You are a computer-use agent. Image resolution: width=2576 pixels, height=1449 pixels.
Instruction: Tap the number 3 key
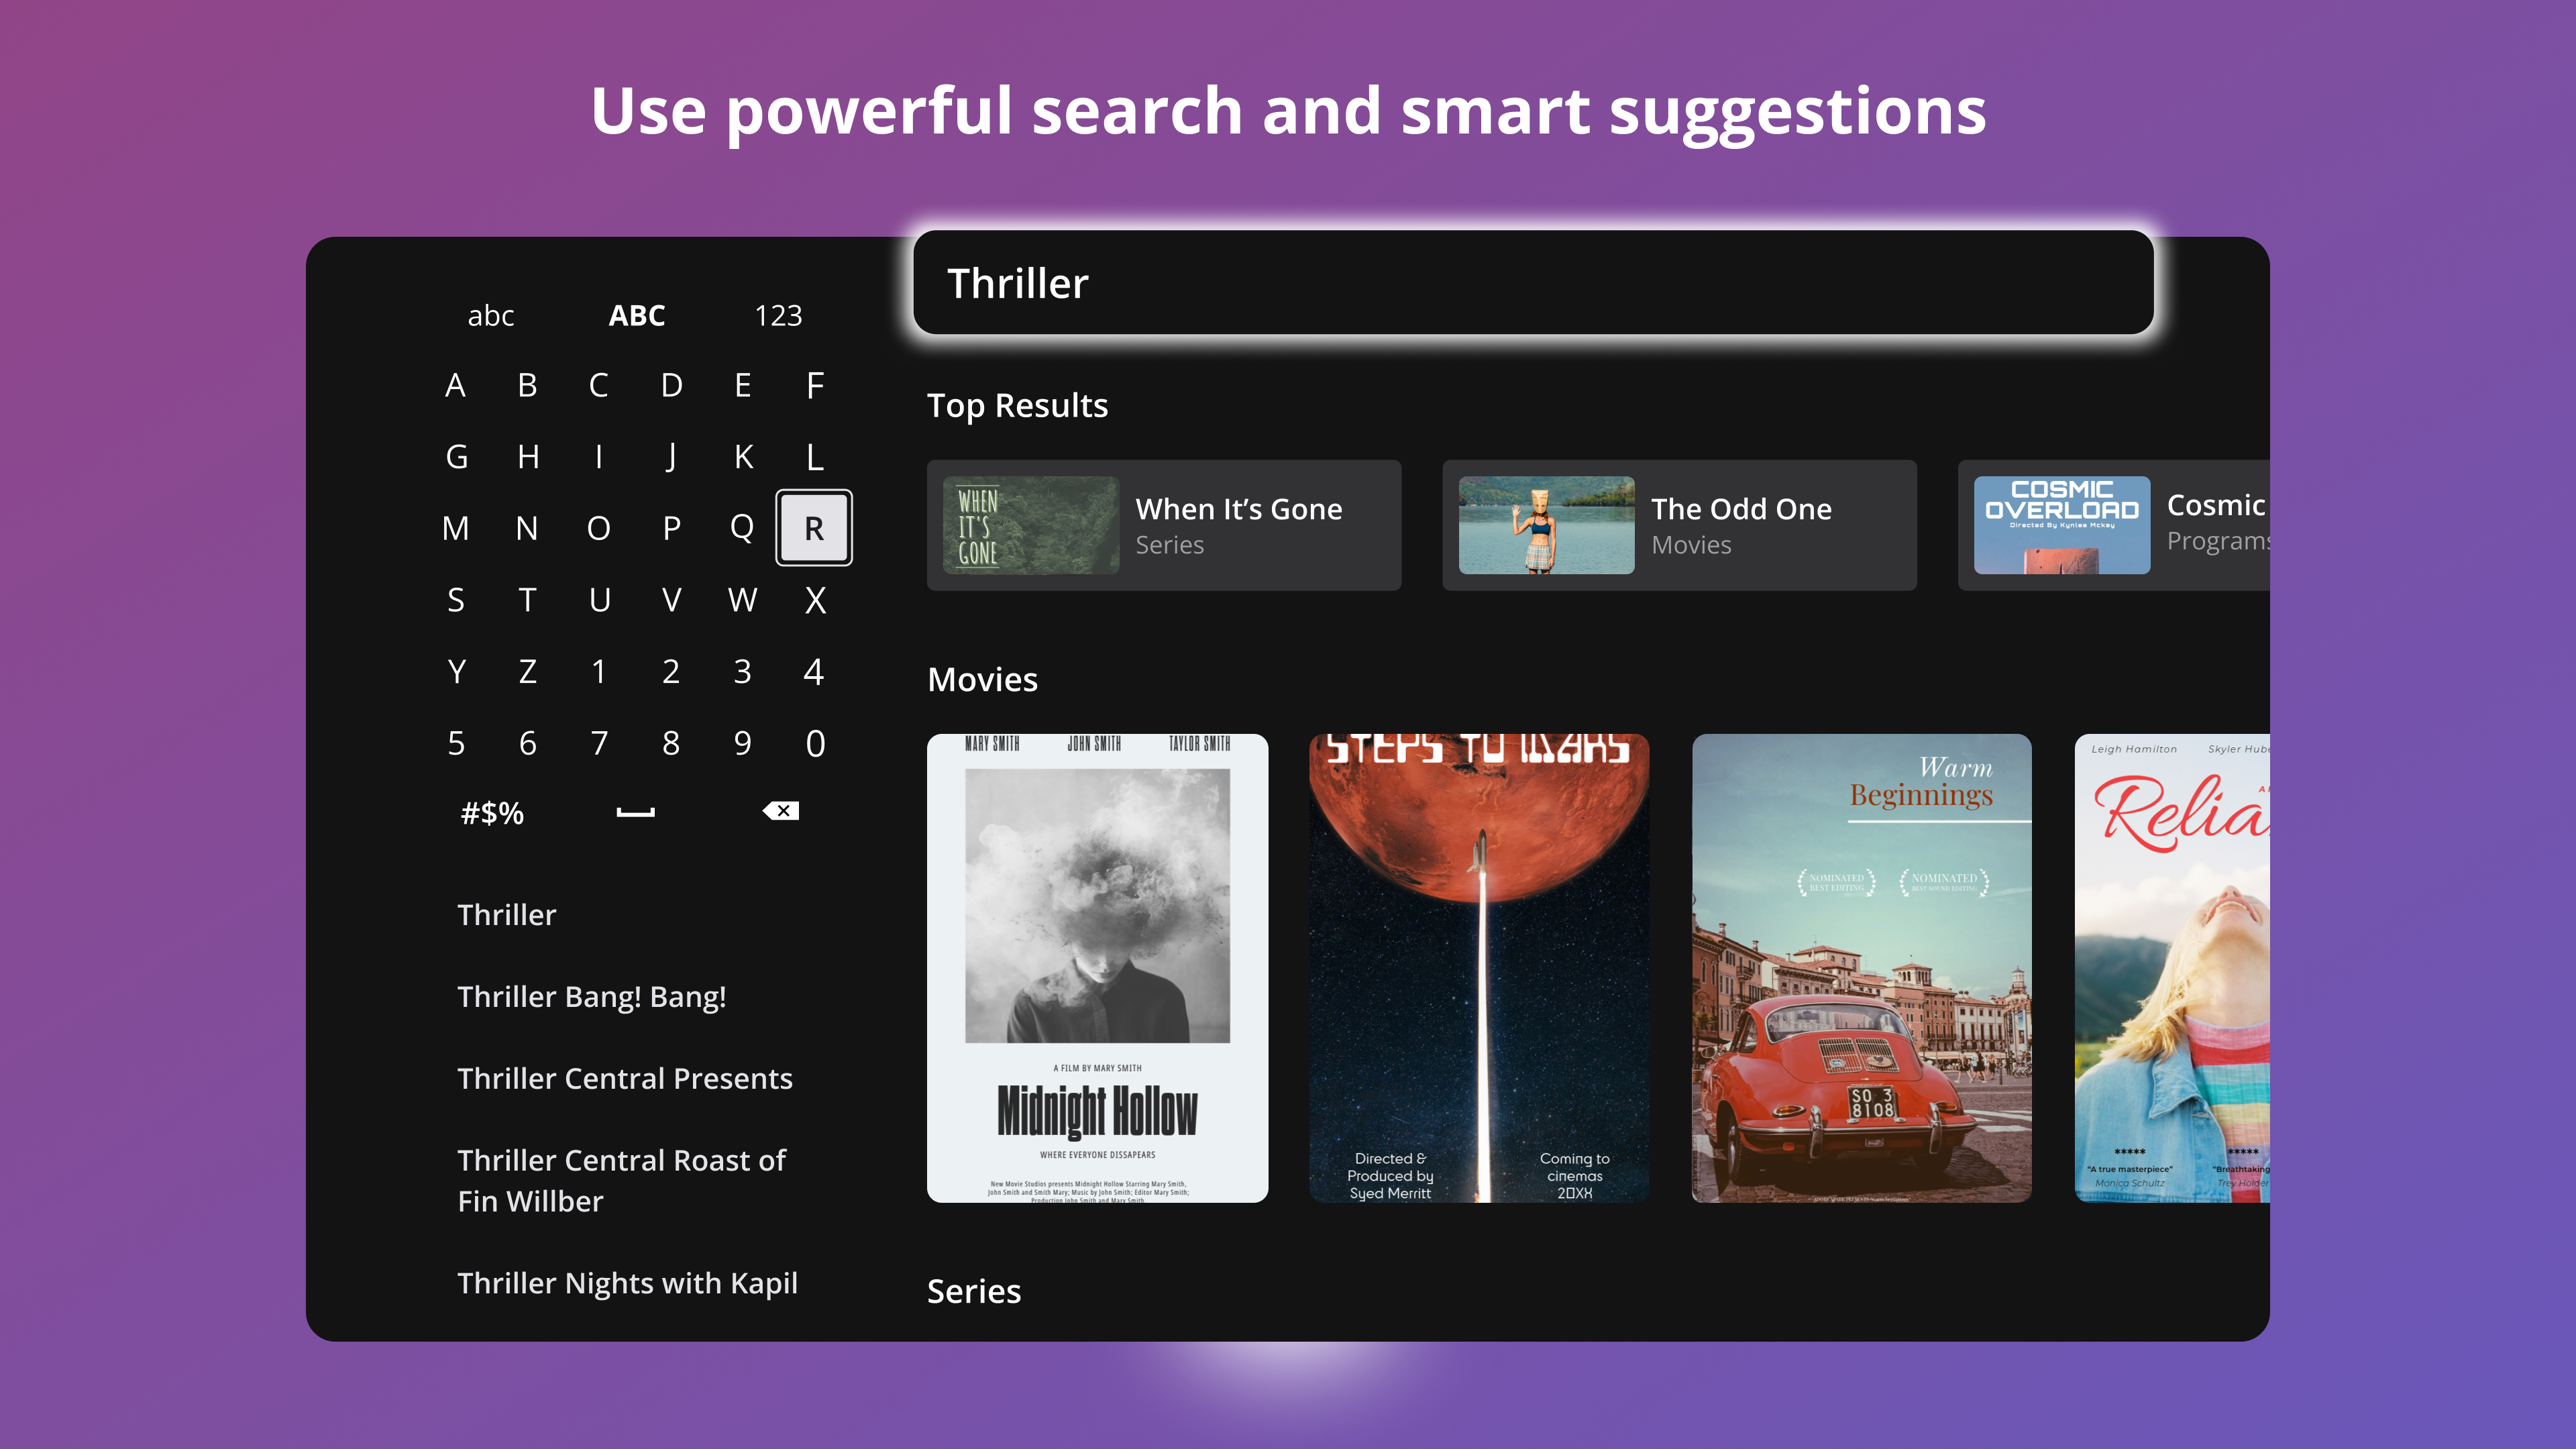[742, 671]
